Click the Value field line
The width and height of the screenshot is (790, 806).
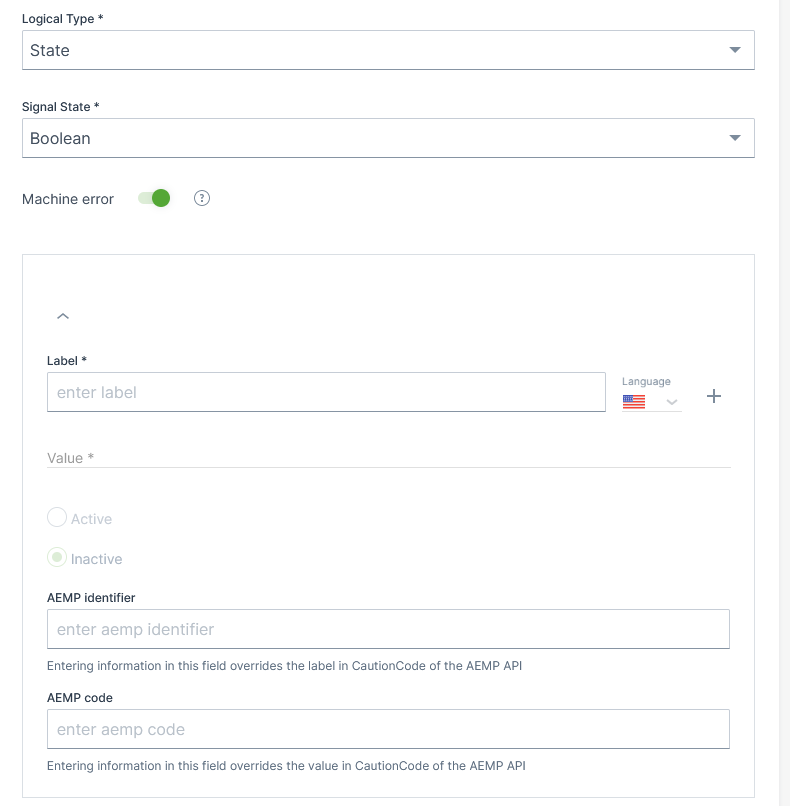click(388, 458)
